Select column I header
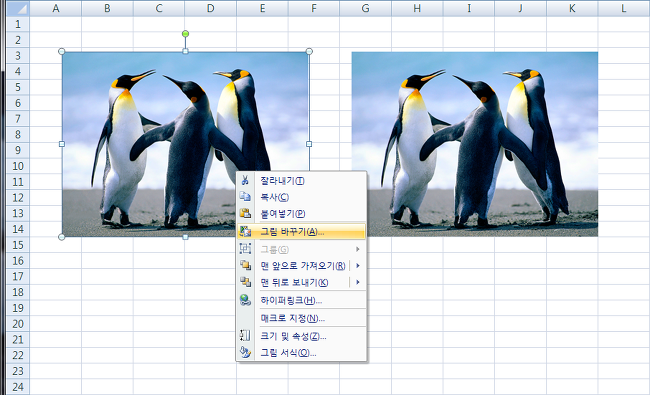650x395 pixels. [x=468, y=8]
